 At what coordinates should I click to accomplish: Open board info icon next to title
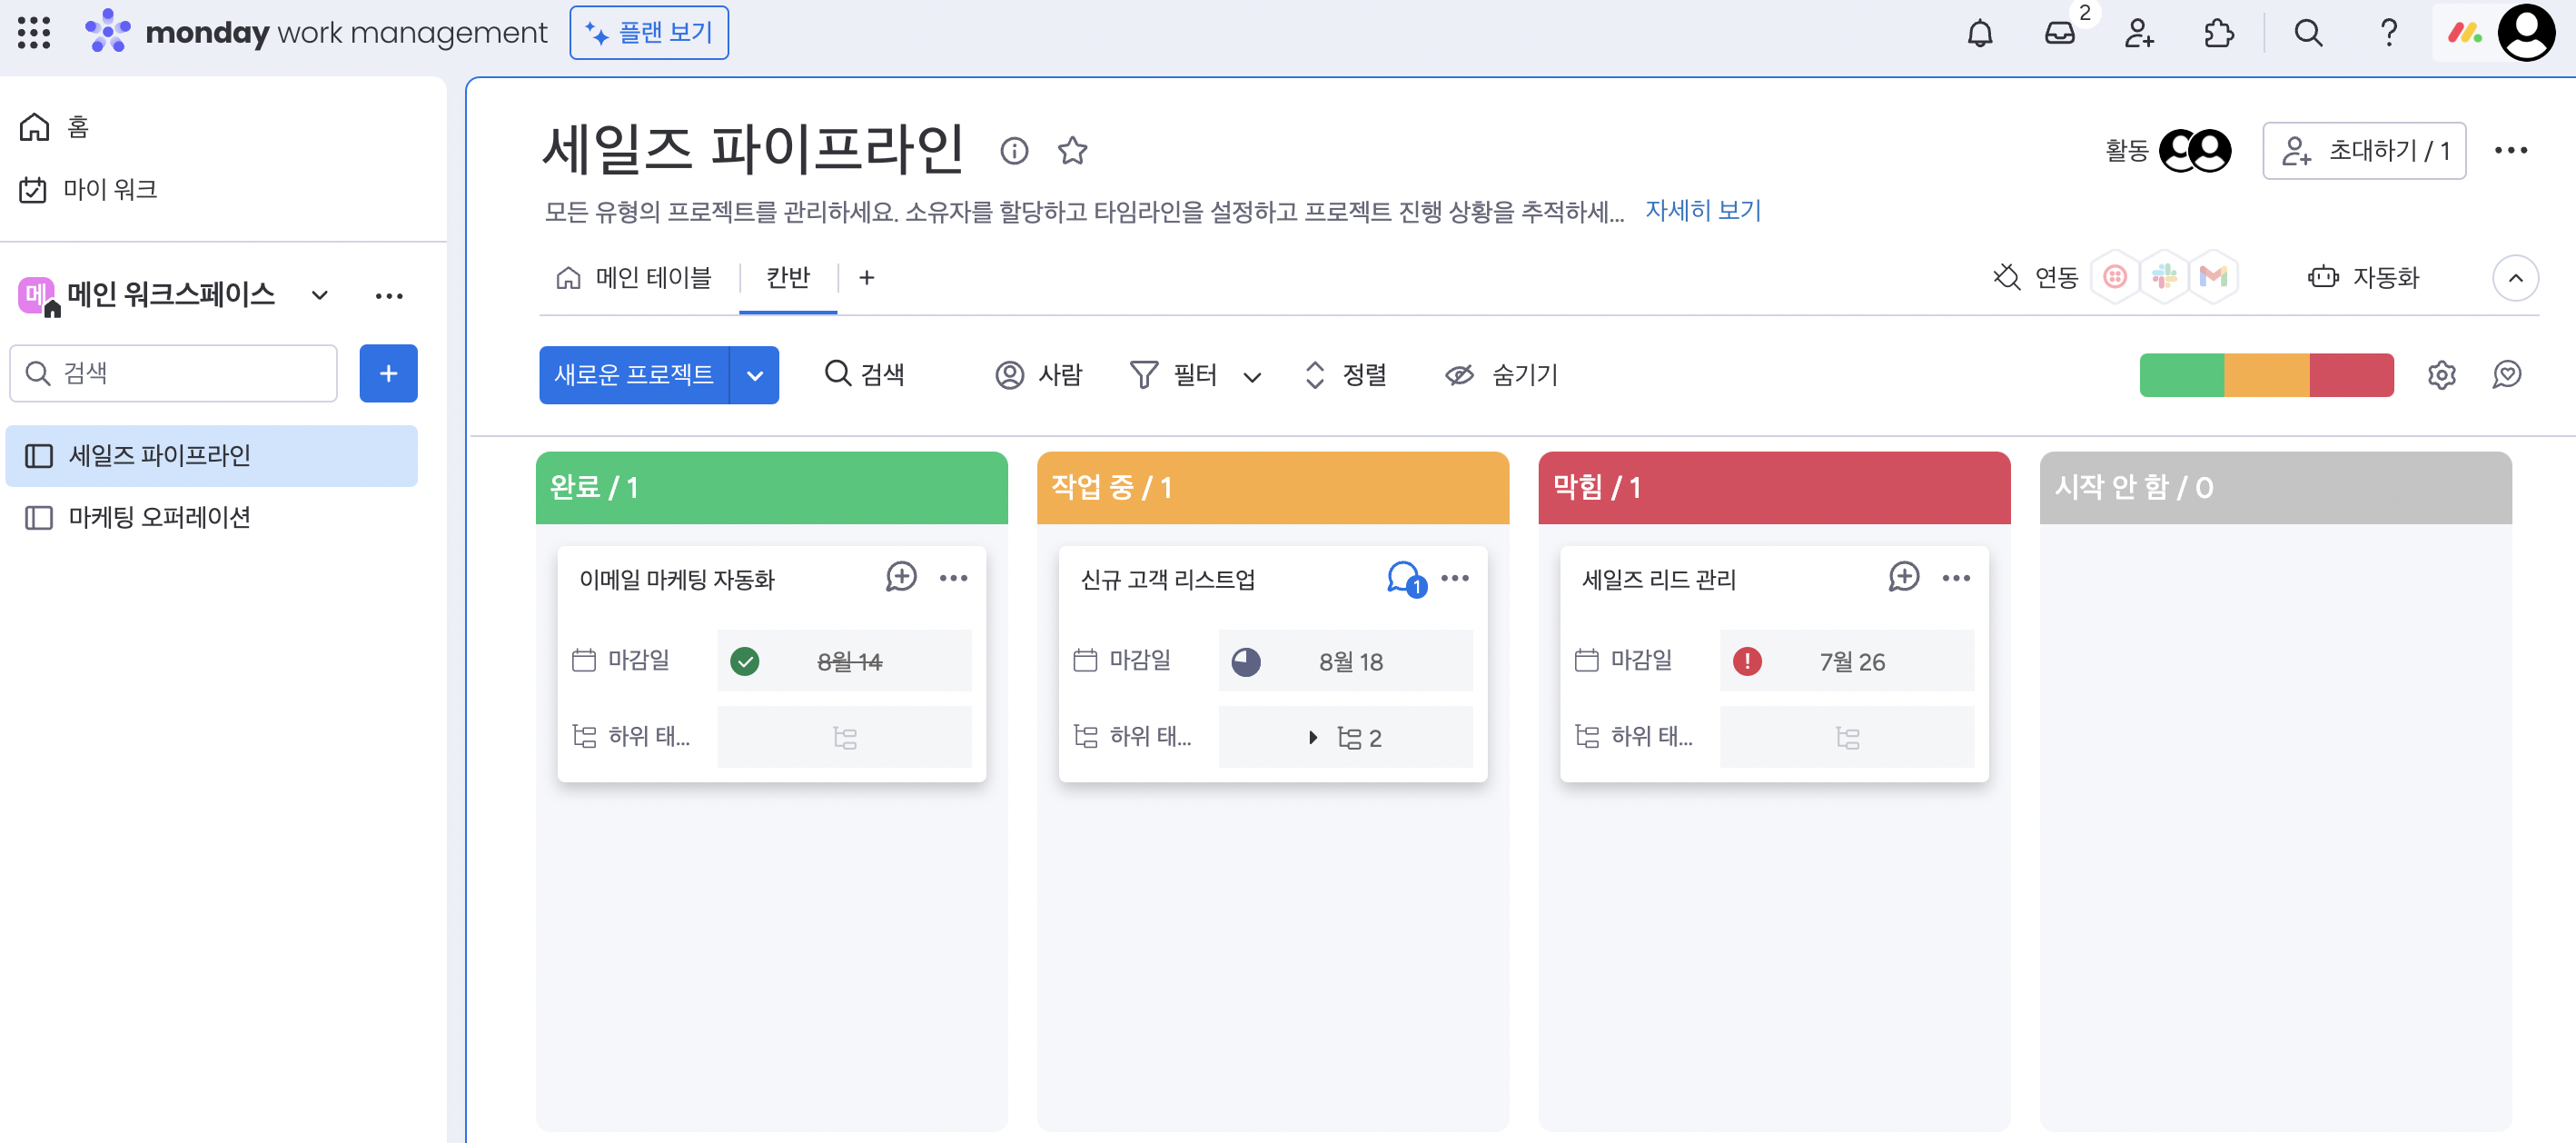coord(1013,151)
